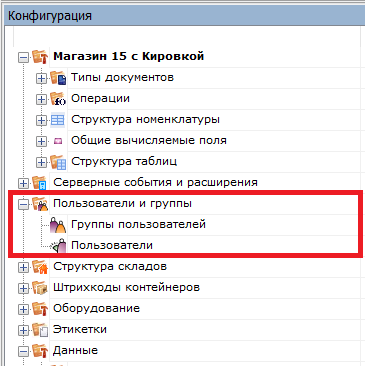The width and height of the screenshot is (365, 366).
Task: Click the Оборудование folder icon
Action: tap(40, 309)
